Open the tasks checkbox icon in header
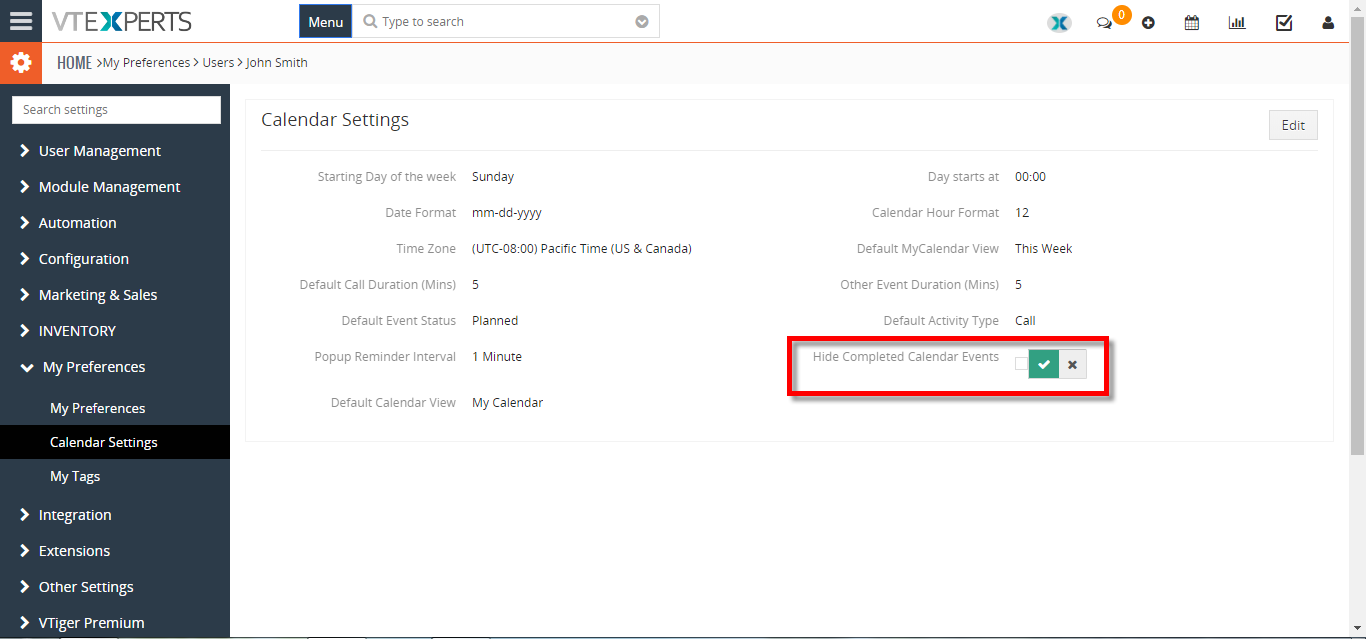The image size is (1366, 639). tap(1284, 22)
